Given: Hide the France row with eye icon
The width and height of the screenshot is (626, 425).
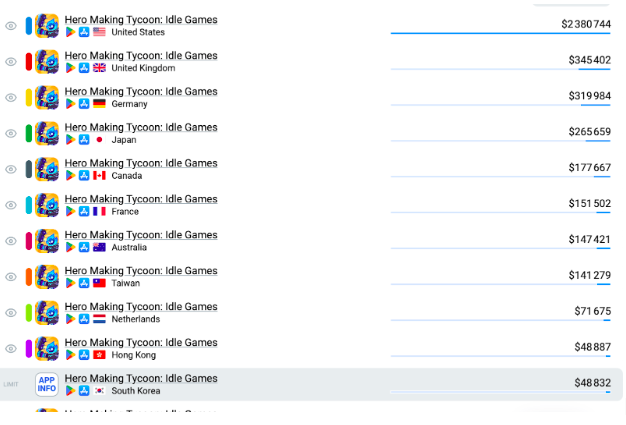Looking at the screenshot, I should pos(11,205).
